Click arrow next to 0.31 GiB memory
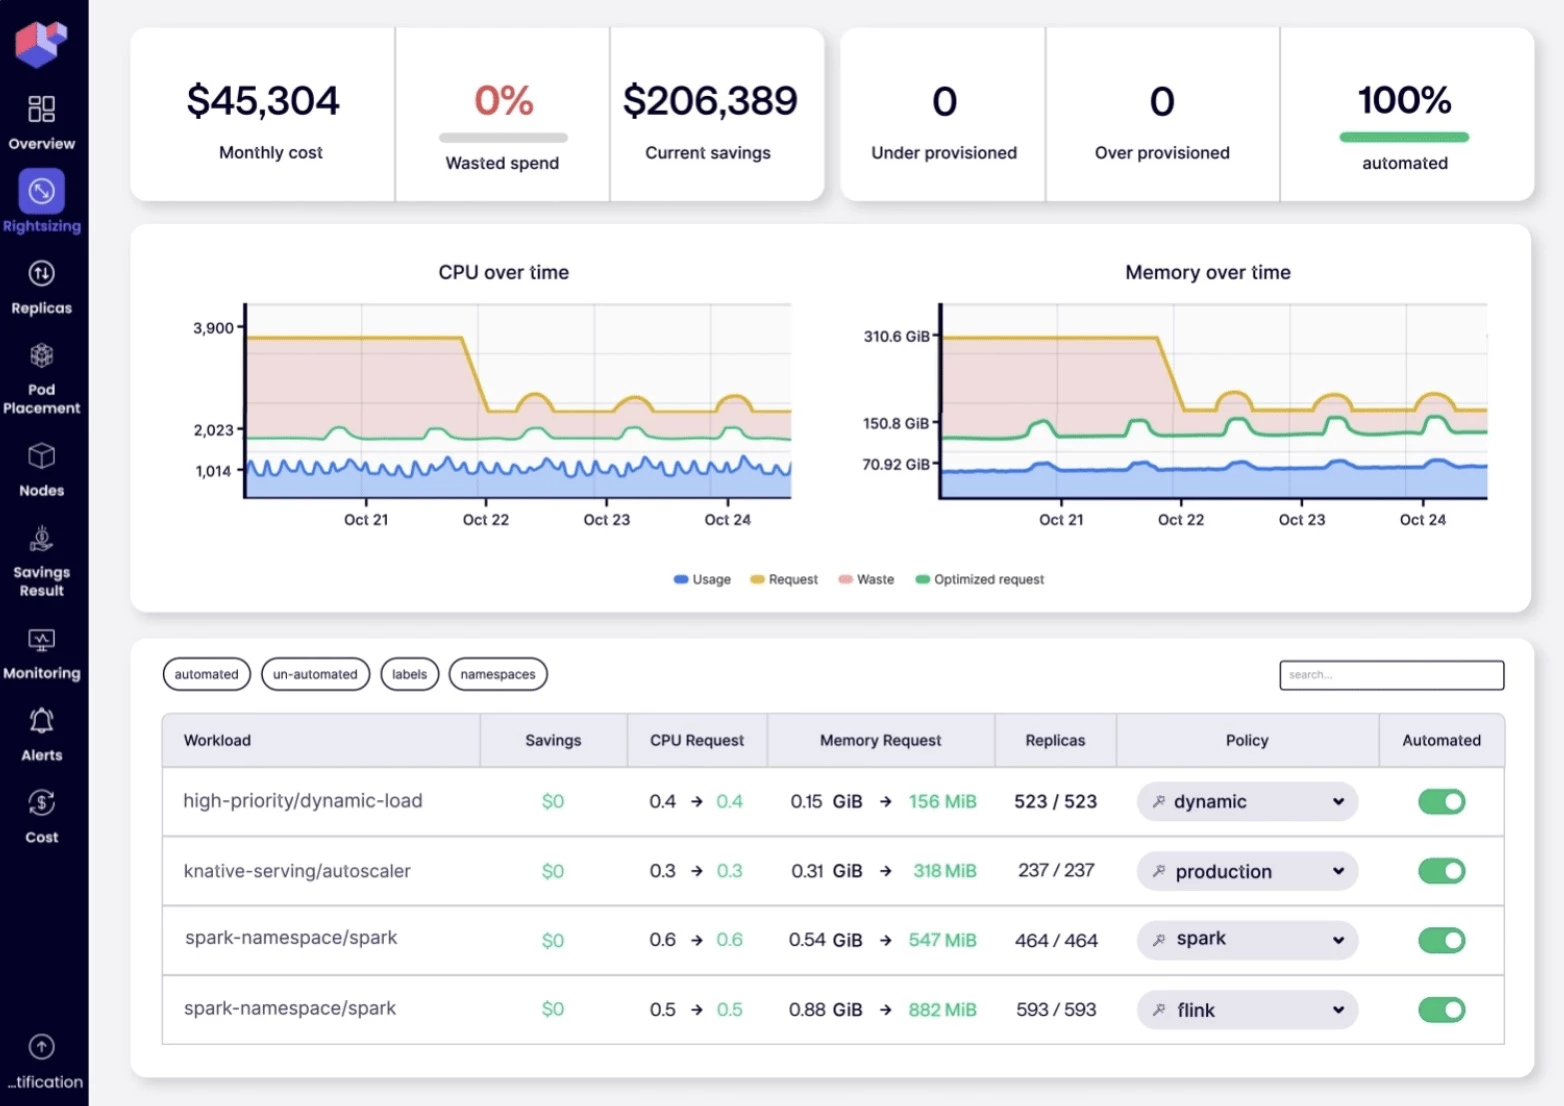 coord(886,871)
